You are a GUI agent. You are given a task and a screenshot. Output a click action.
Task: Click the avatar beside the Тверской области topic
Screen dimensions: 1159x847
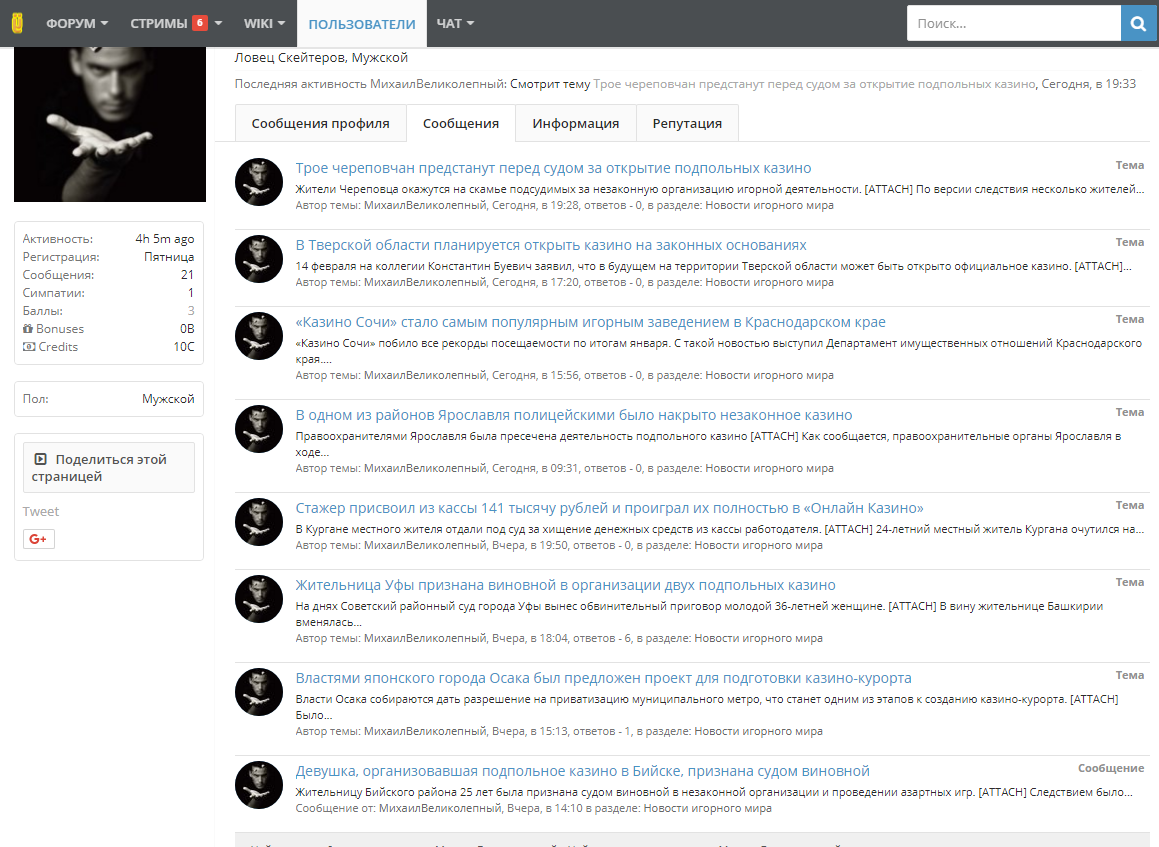[x=259, y=259]
